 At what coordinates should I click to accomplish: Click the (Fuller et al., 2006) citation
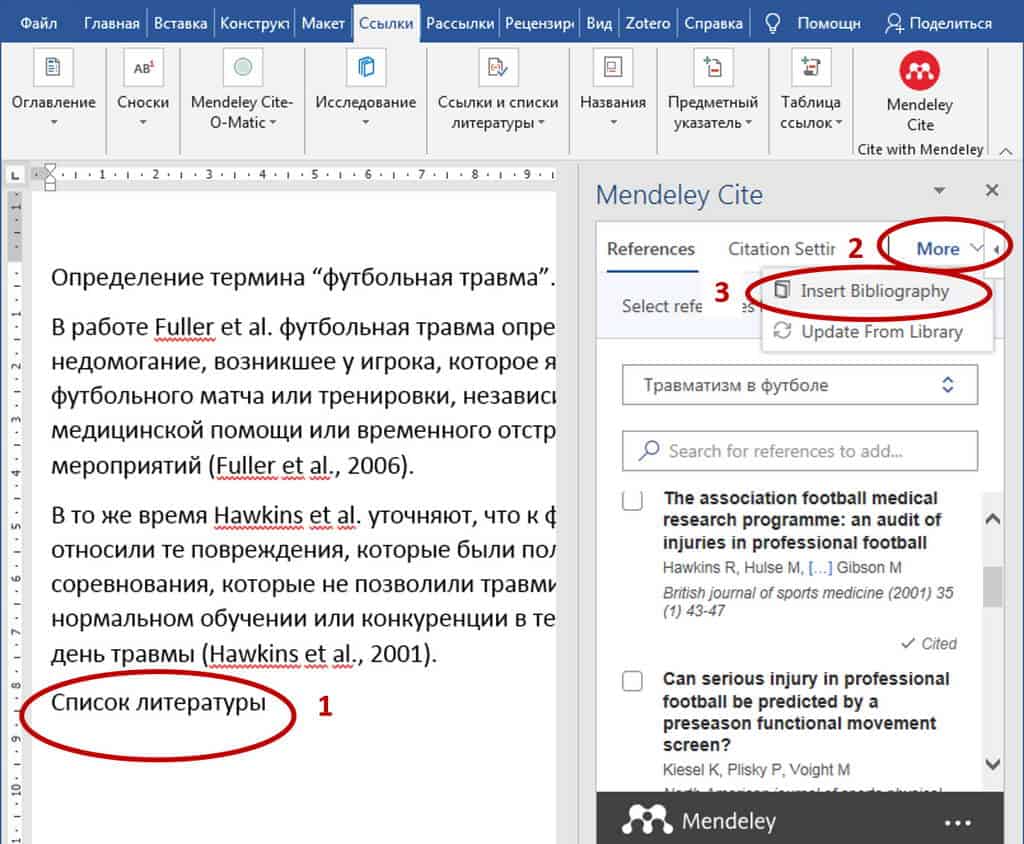point(311,466)
